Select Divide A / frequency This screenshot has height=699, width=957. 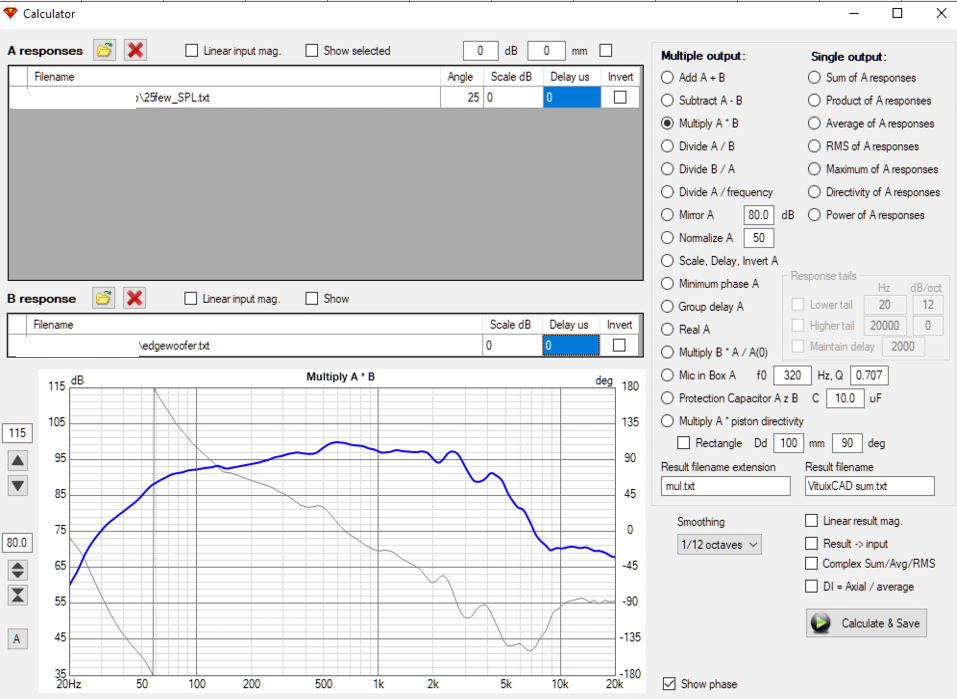pyautogui.click(x=668, y=192)
